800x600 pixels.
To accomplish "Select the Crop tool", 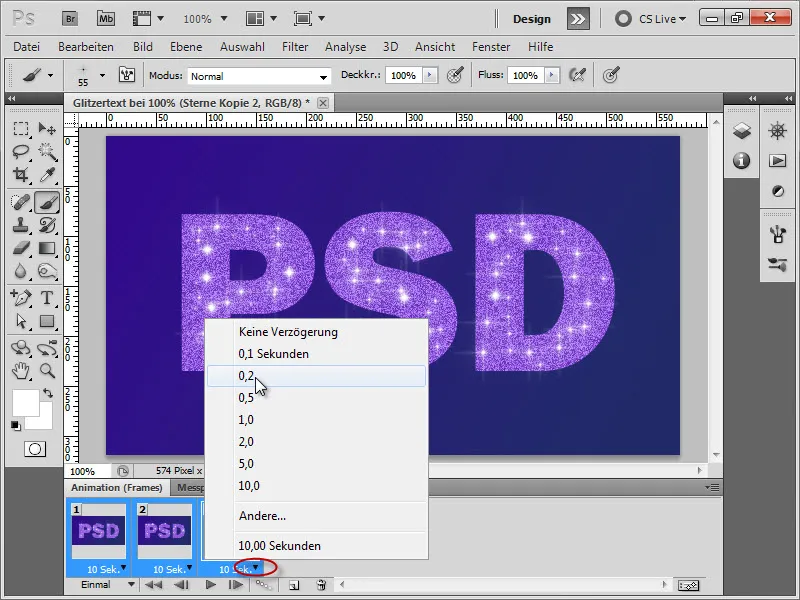I will tap(21, 175).
